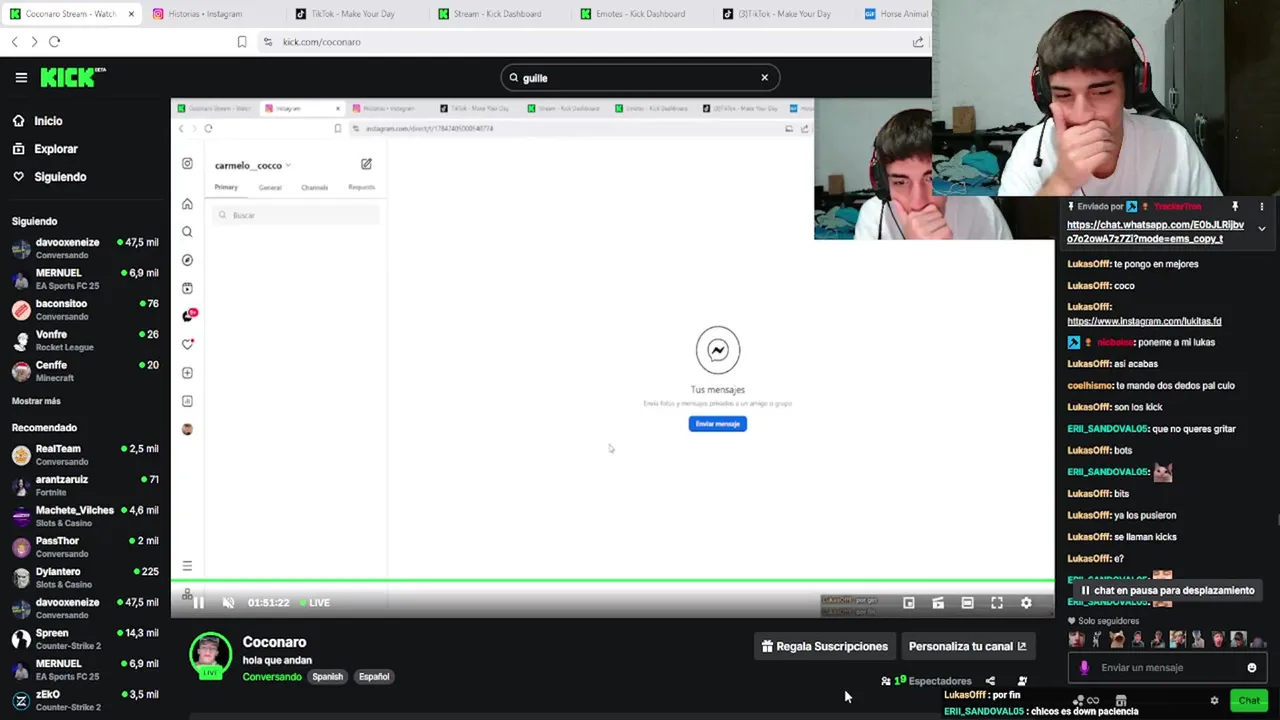Close the Coconaro Stream browser tab

pos(131,14)
